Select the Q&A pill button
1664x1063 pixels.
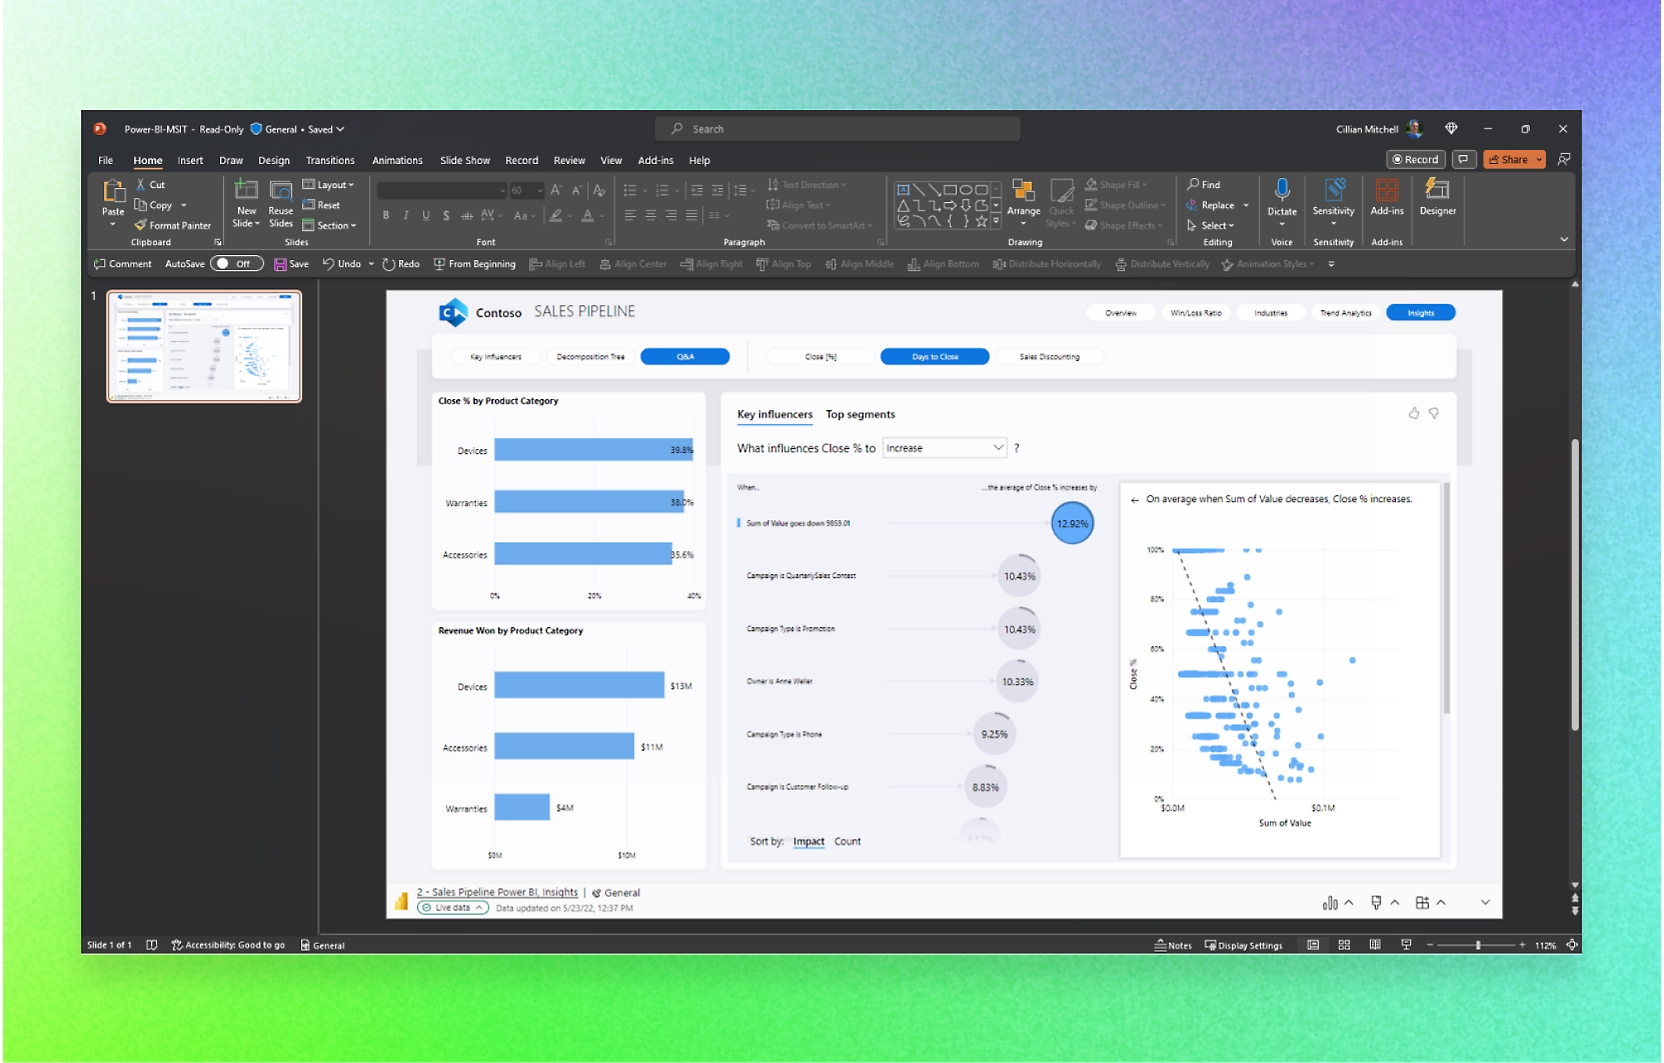pos(685,357)
